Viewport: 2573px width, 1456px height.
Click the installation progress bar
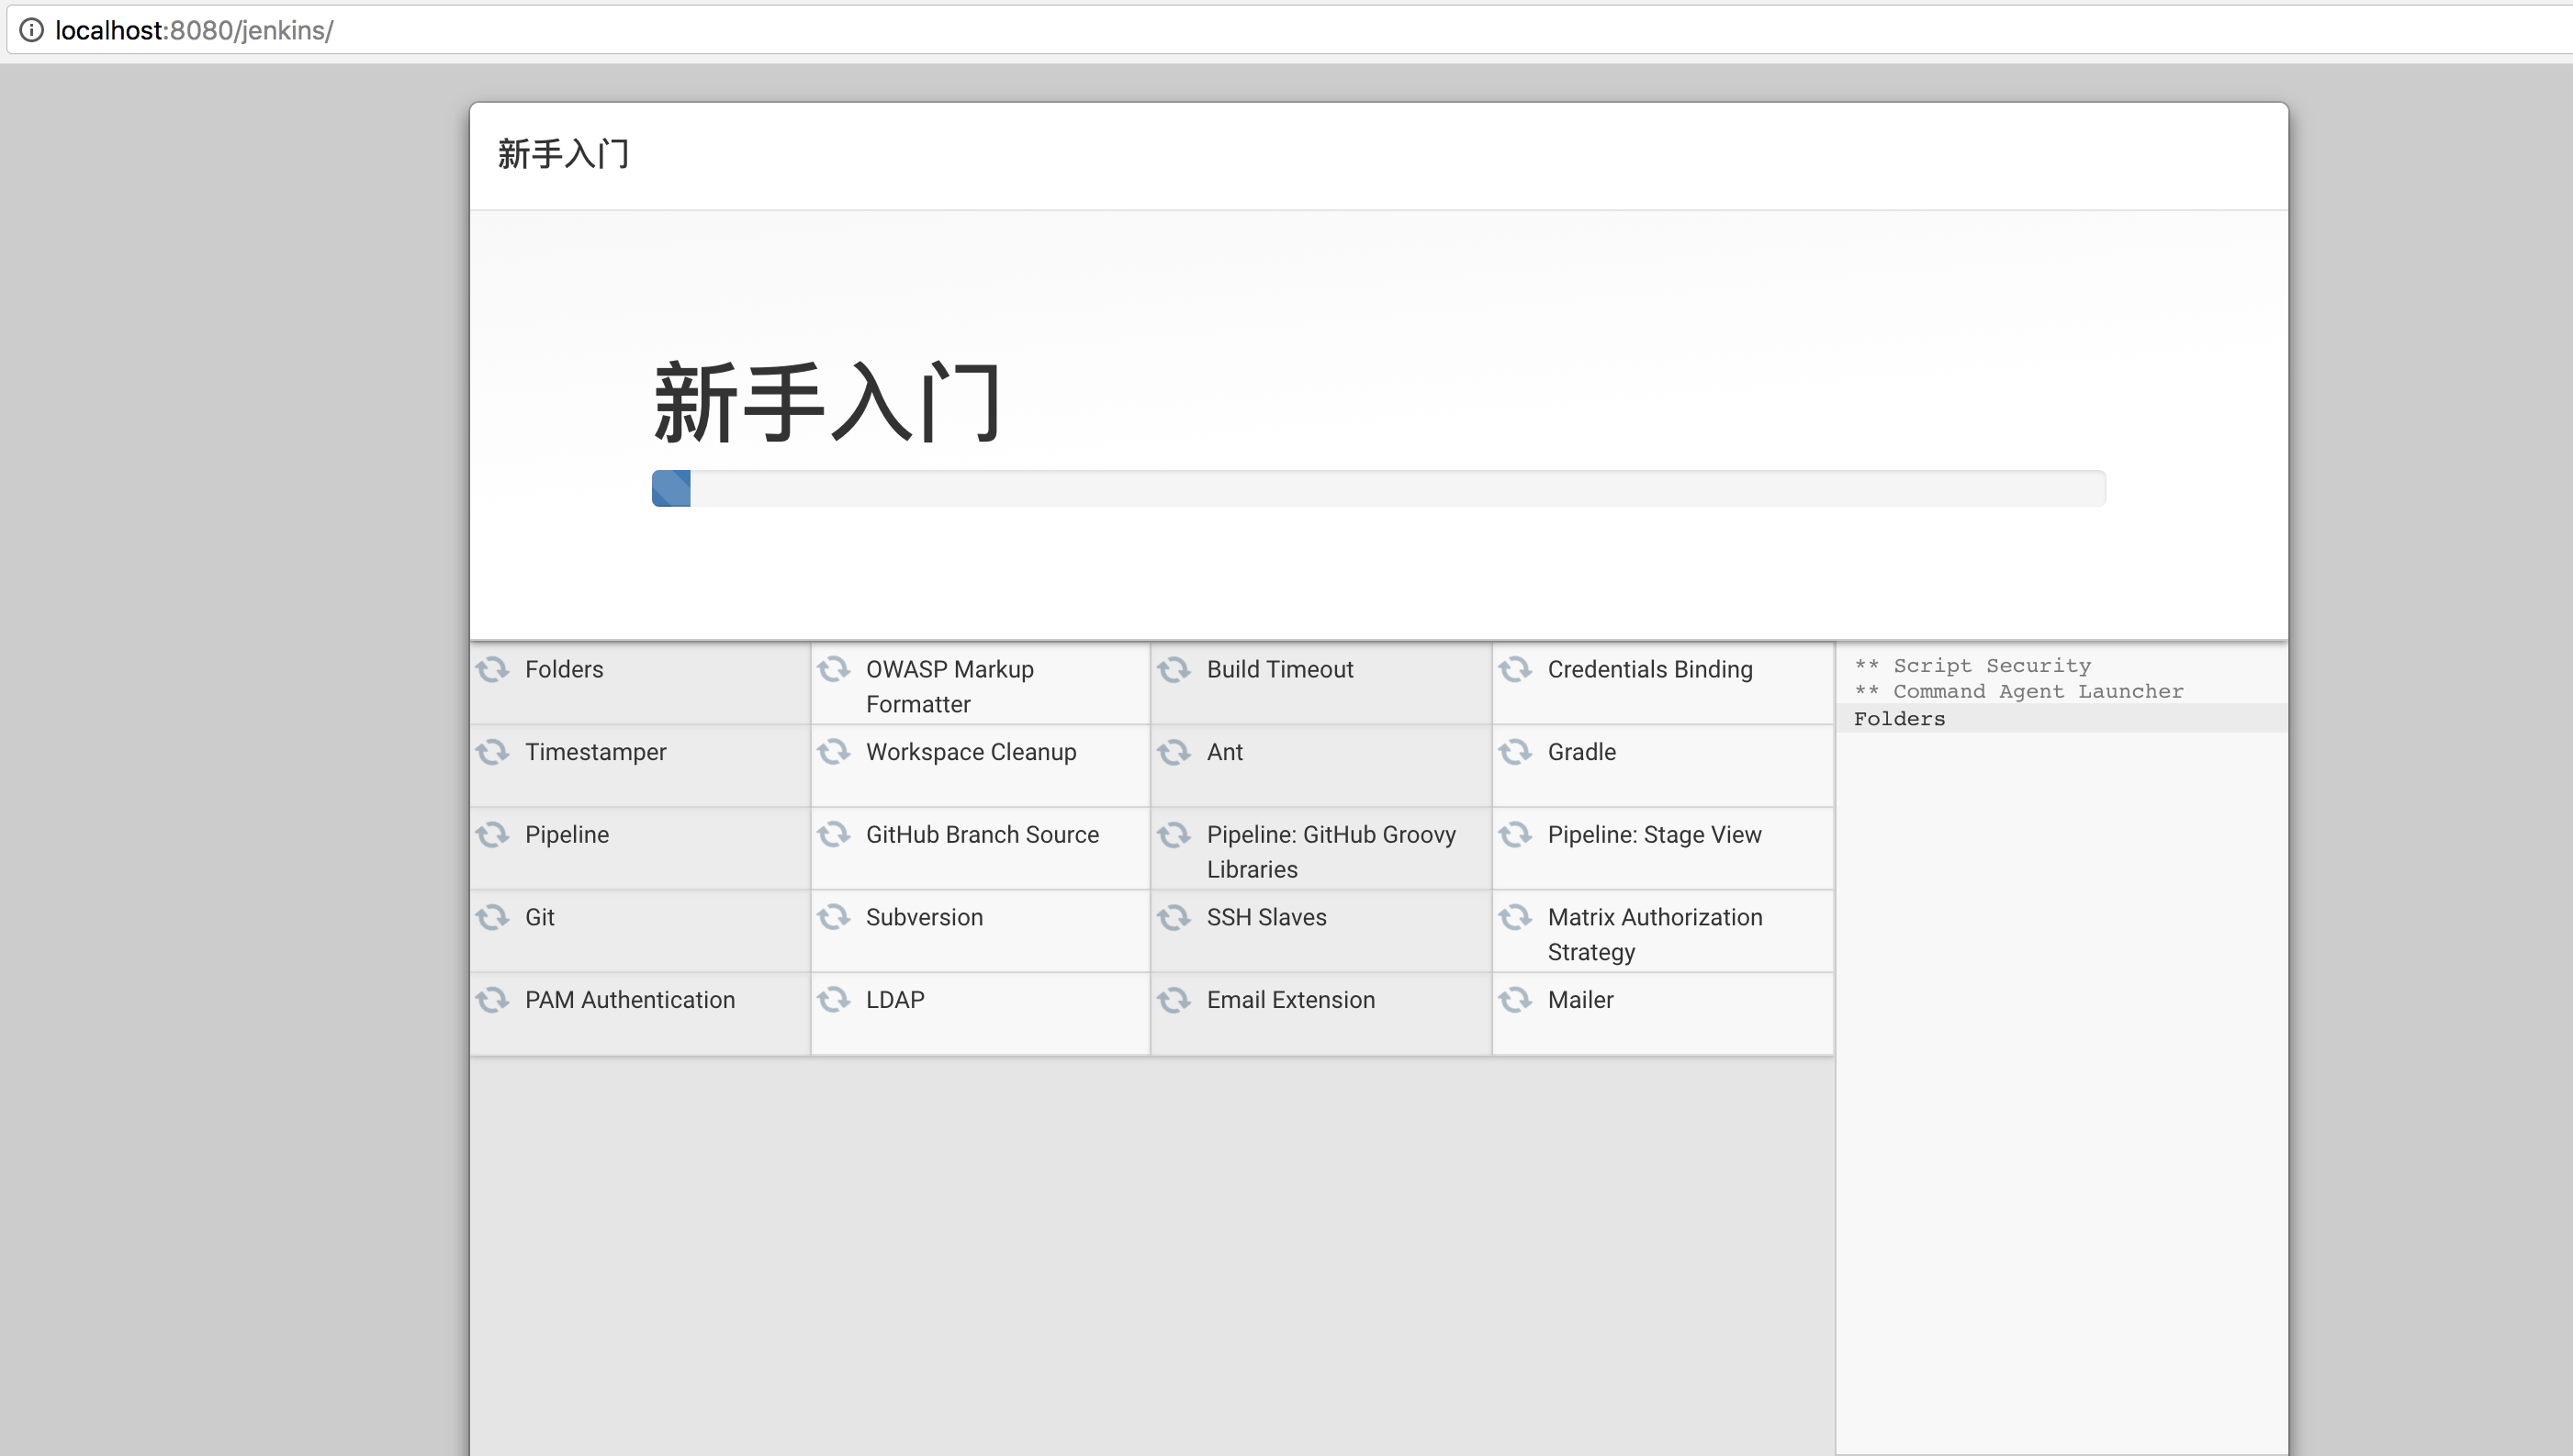pos(1378,488)
